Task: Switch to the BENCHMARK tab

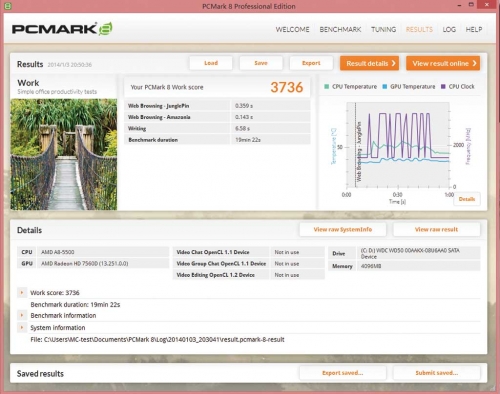Action: point(340,29)
